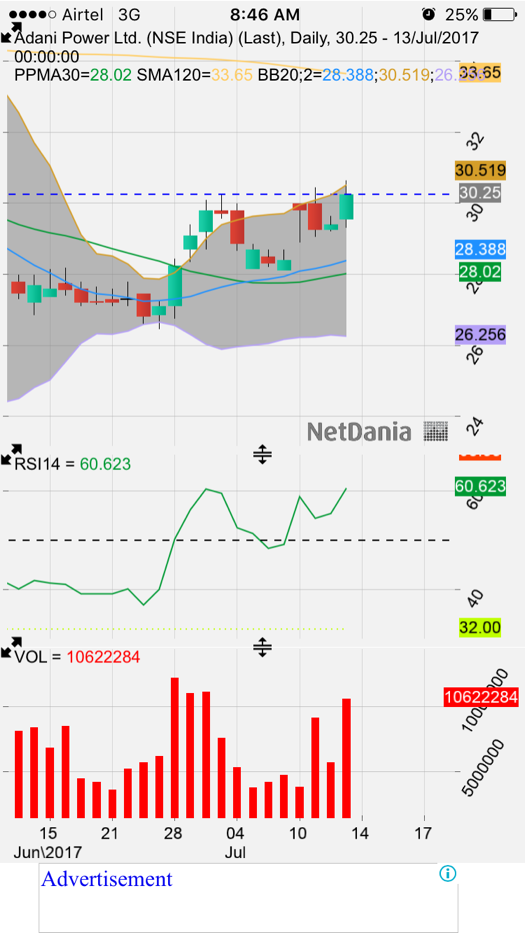Select the 28.388 BB middle price label

[x=480, y=249]
